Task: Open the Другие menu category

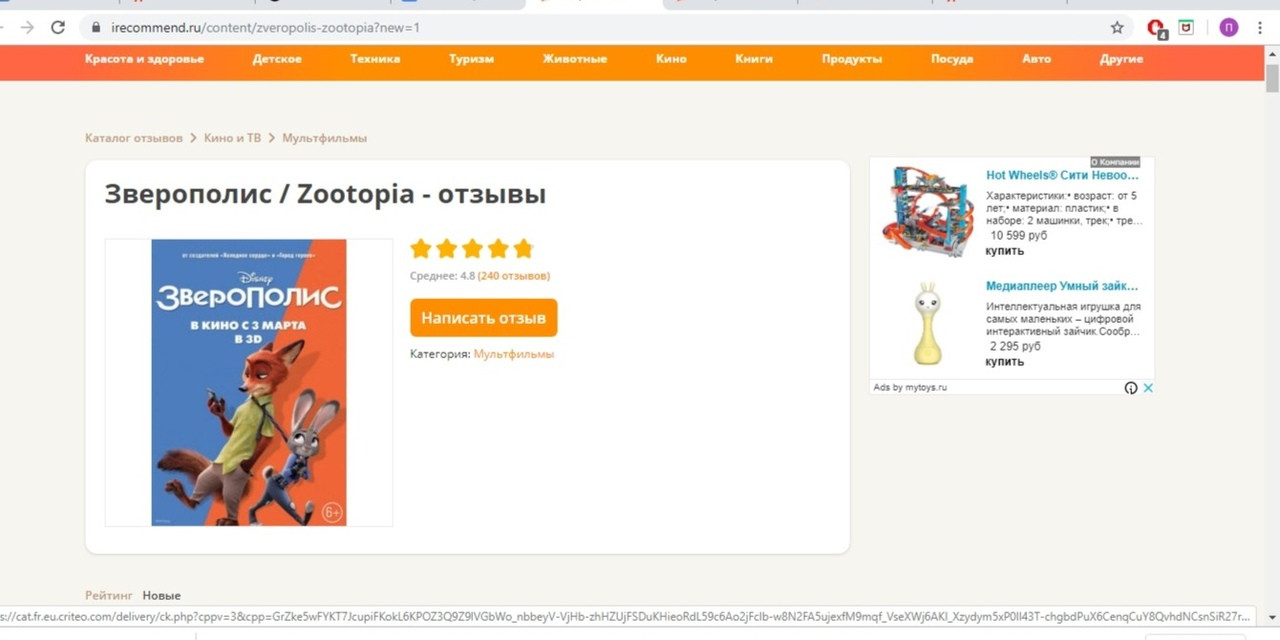Action: (x=1121, y=59)
